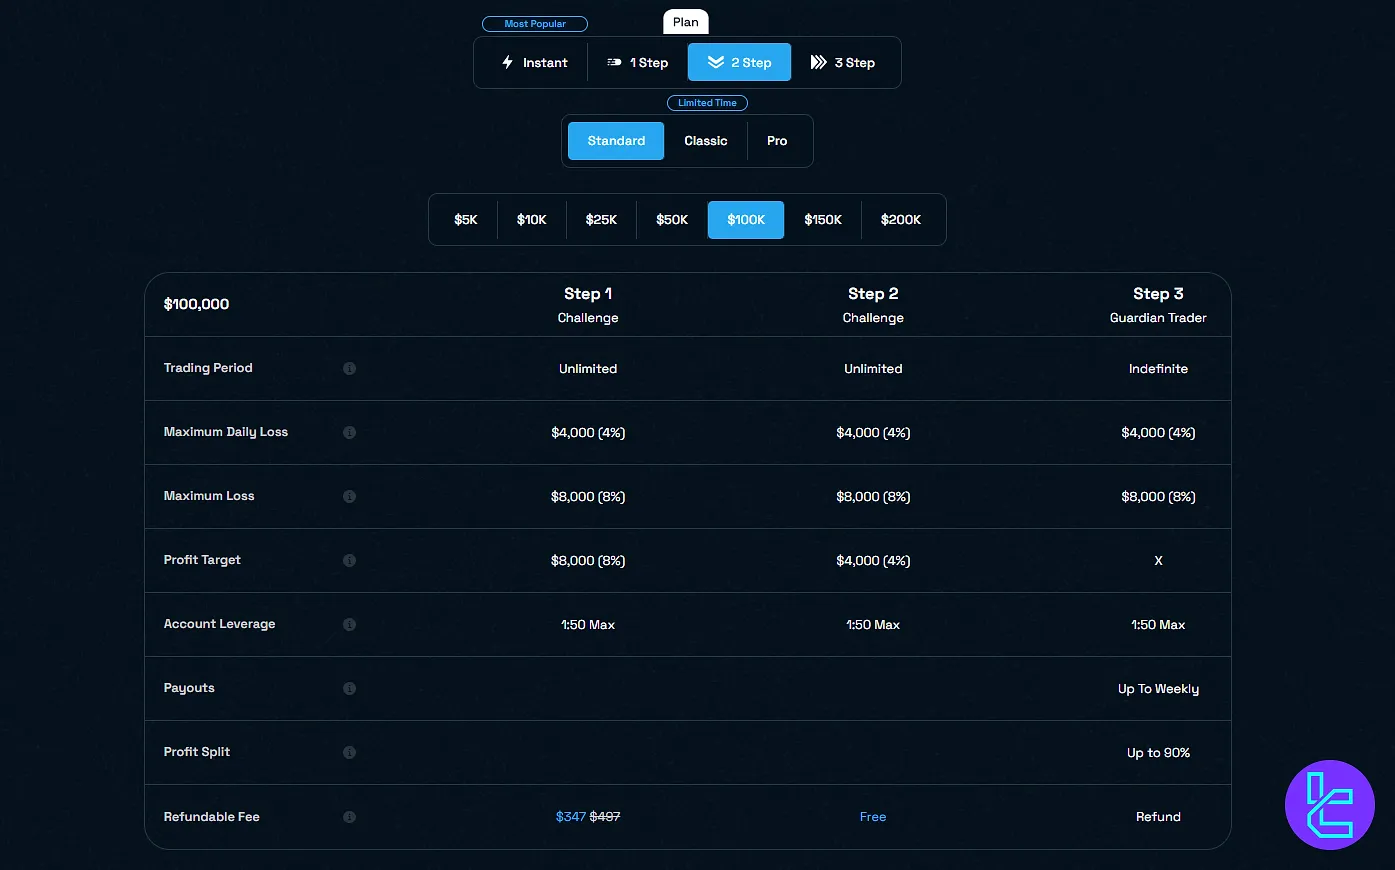Screen dimensions: 1395x870
Task: Pick the $5K account size
Action: [466, 220]
